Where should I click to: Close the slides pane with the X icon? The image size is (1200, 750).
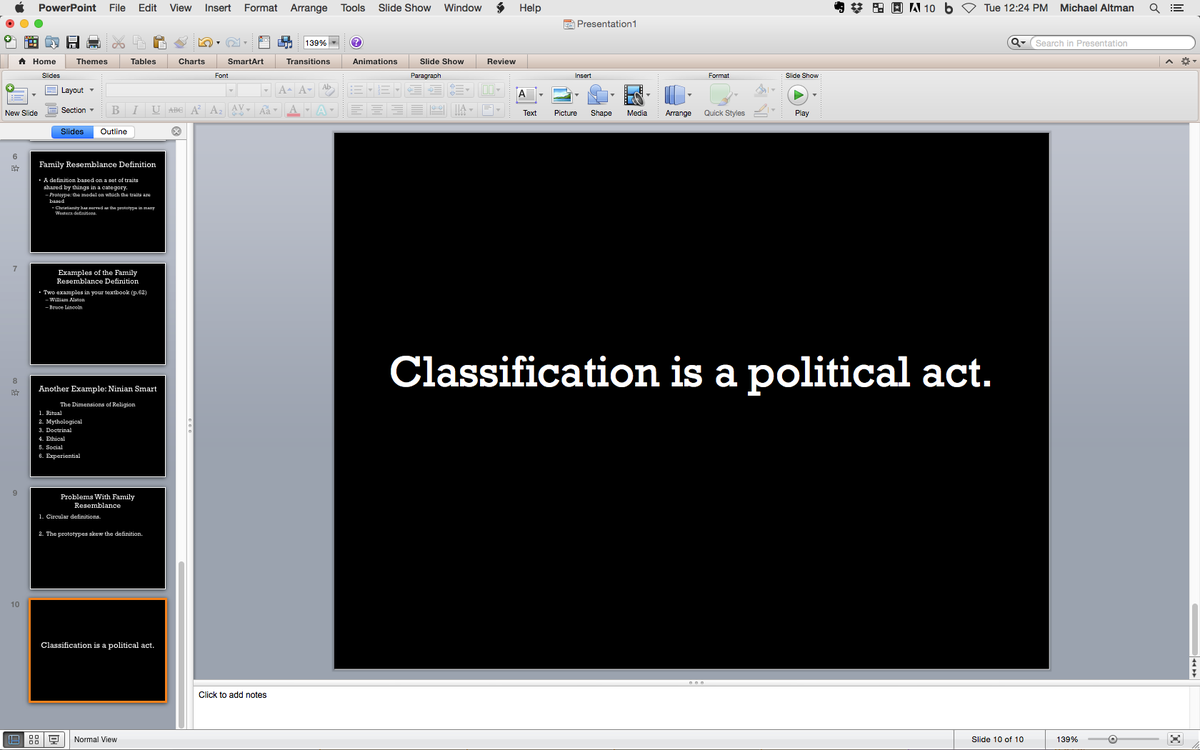176,131
